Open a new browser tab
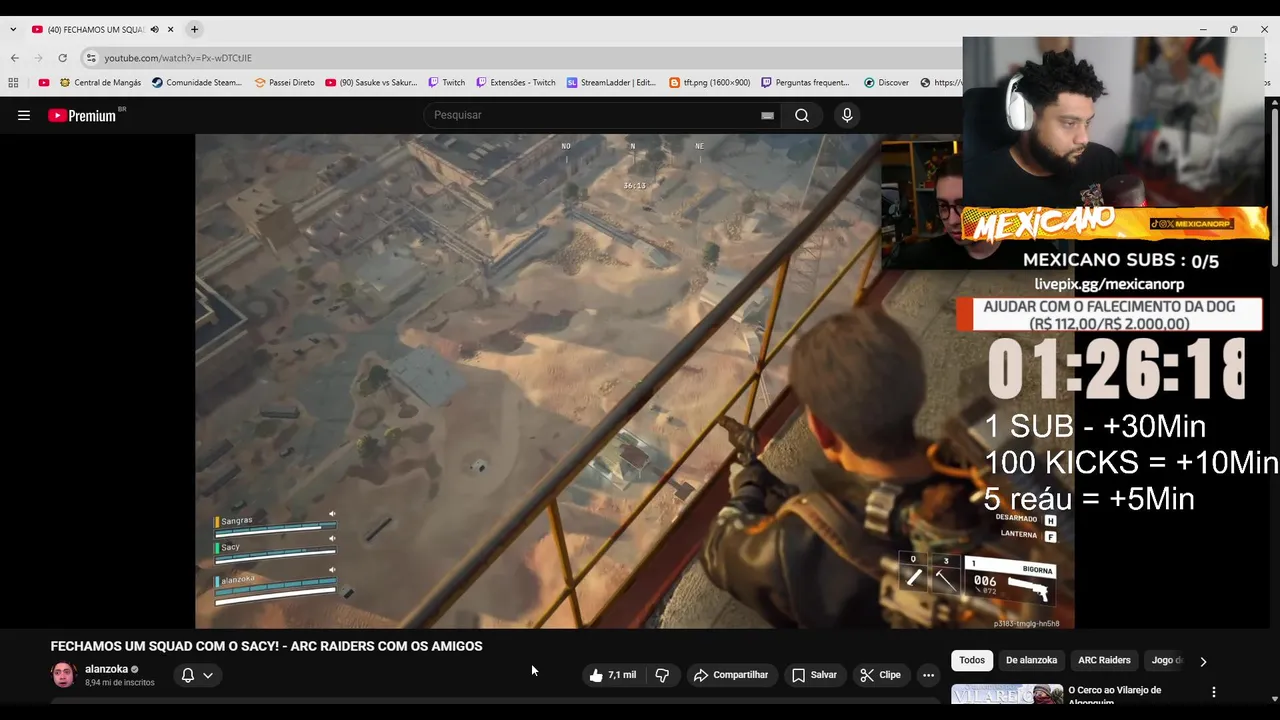Viewport: 1280px width, 720px height. click(194, 29)
